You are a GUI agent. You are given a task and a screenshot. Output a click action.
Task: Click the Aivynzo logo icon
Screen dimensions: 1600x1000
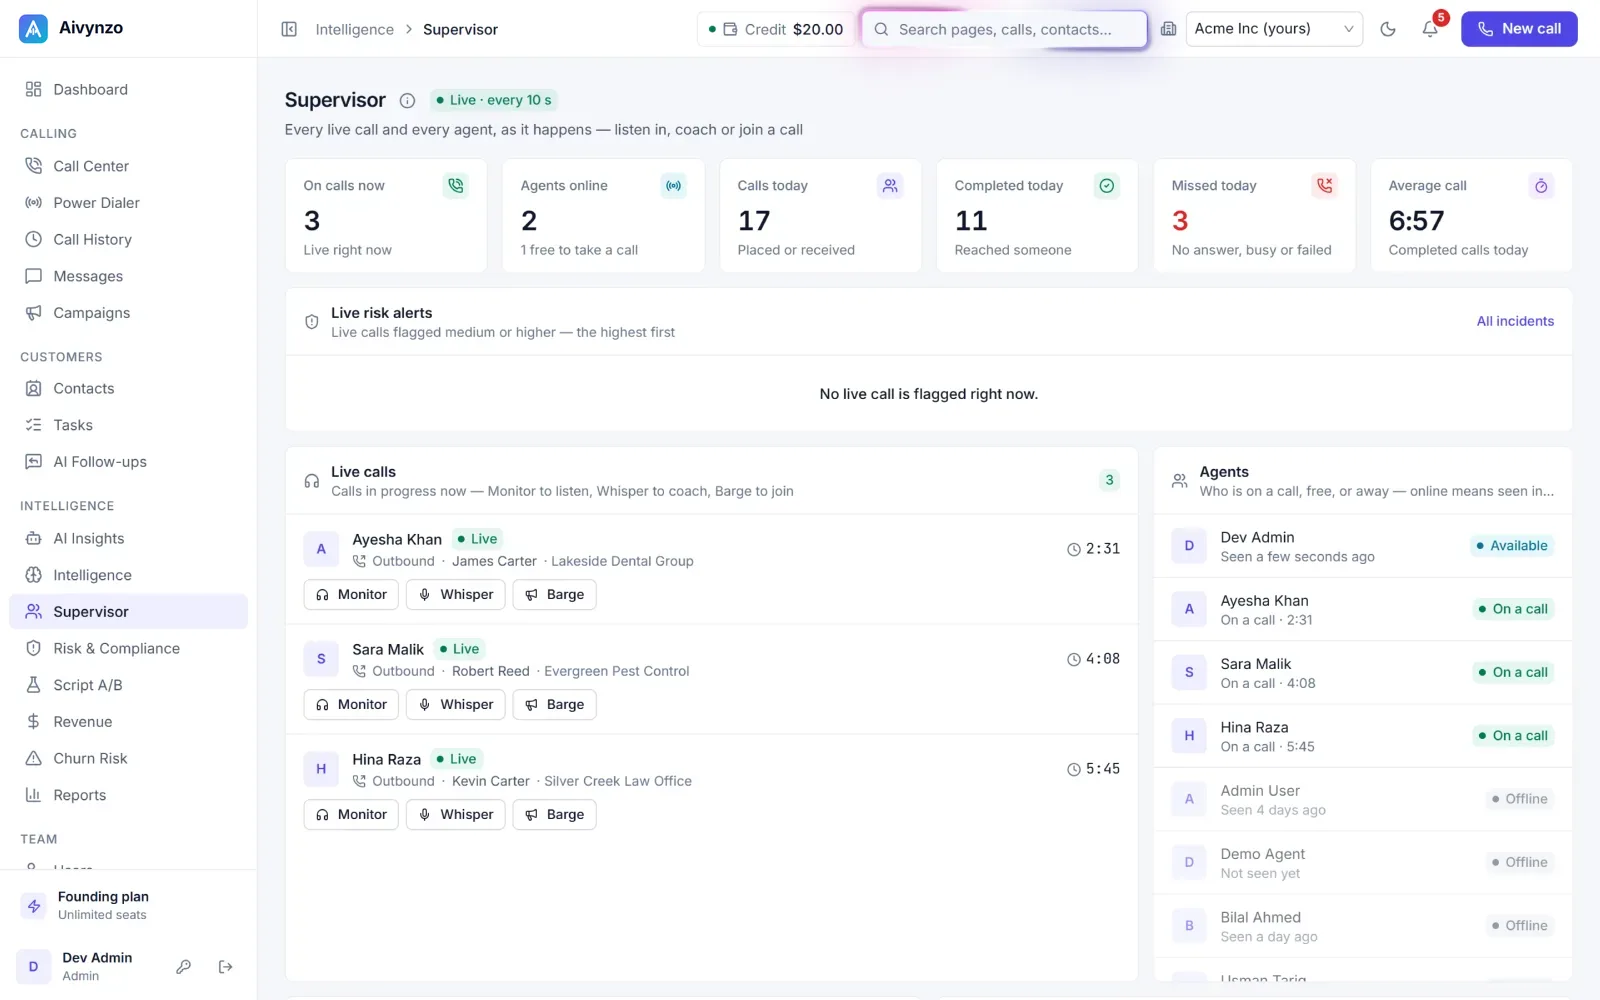coord(33,29)
